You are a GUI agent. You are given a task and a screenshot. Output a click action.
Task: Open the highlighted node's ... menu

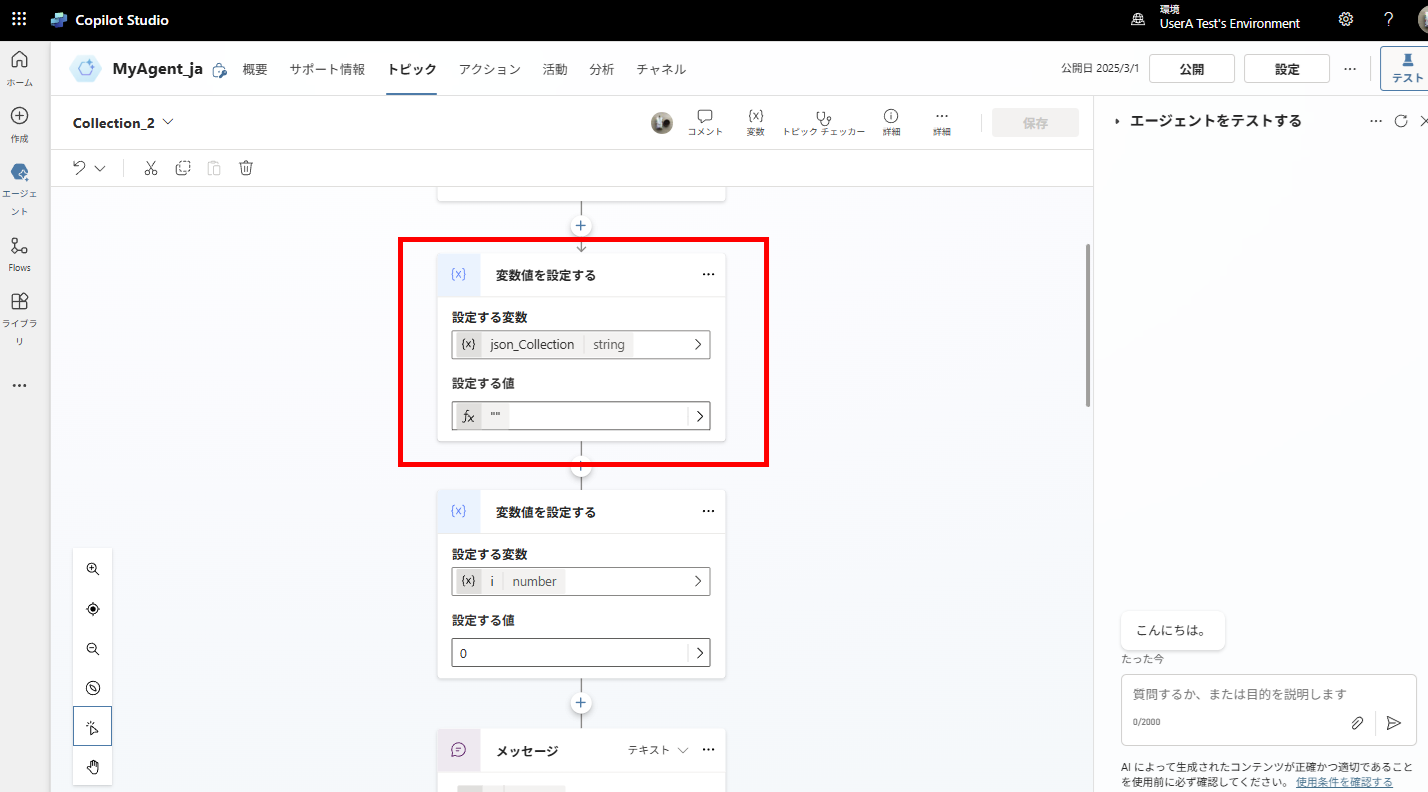708,273
